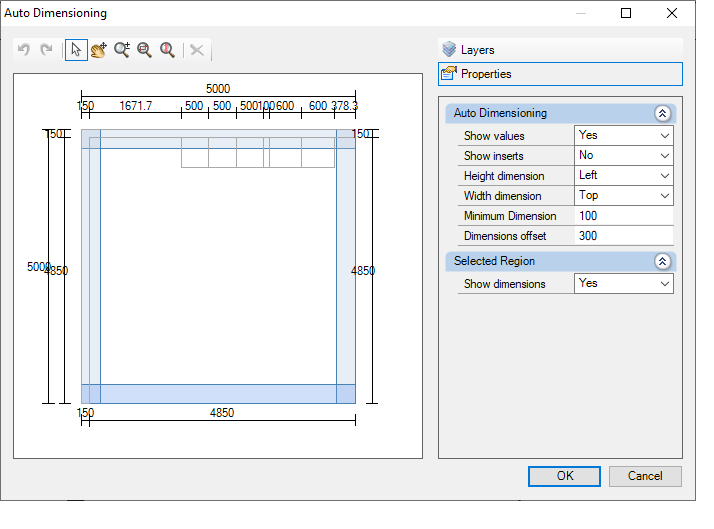
Task: Click the Zoom to original size icon
Action: [x=167, y=50]
